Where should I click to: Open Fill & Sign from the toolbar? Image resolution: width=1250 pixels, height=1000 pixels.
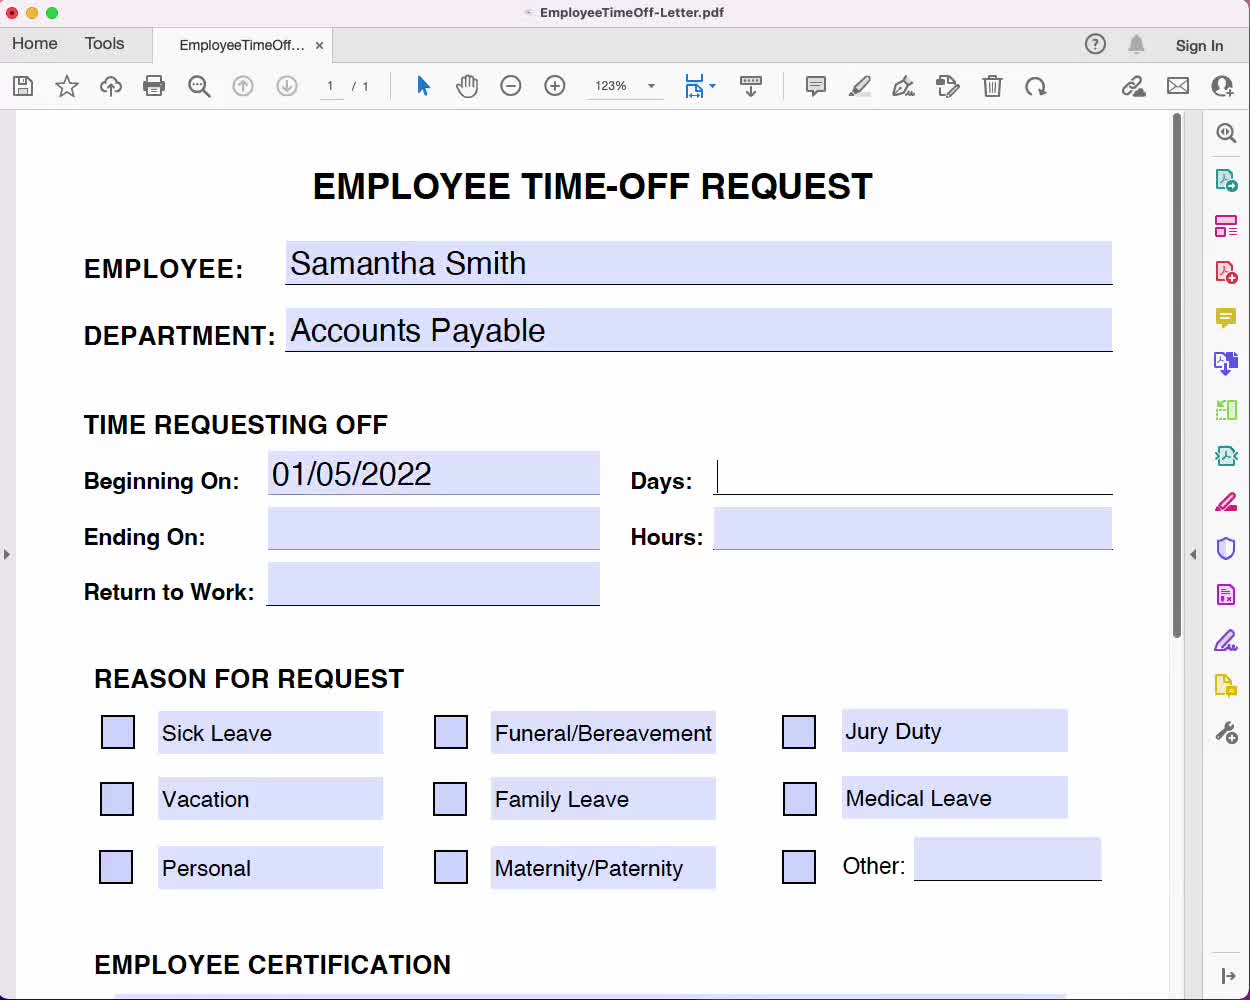[x=948, y=86]
